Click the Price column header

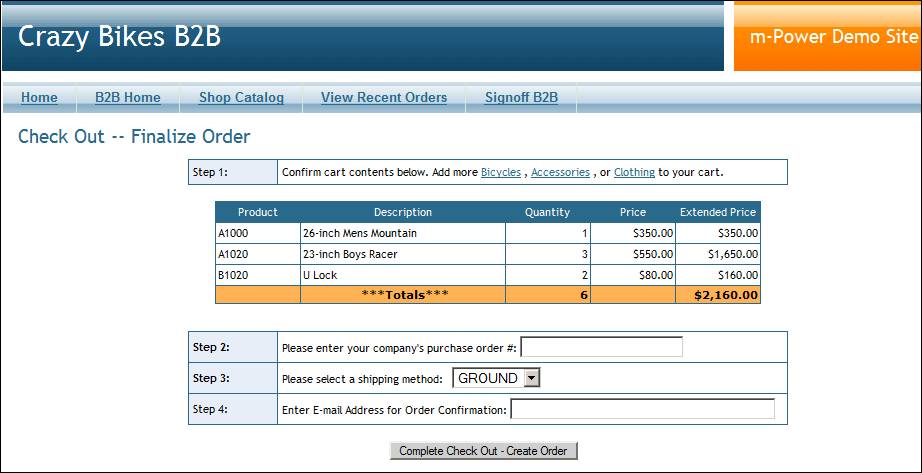coord(633,212)
